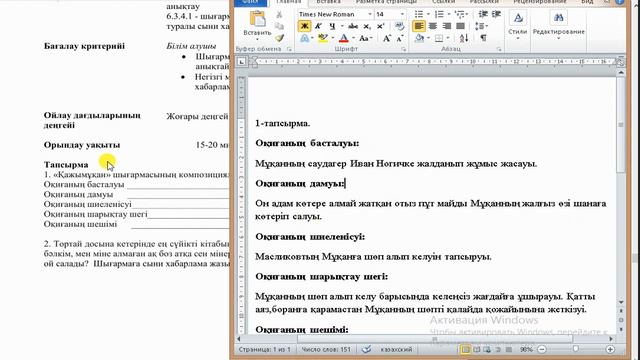Image resolution: width=640 pixels, height=360 pixels.
Task: Toggle align text left
Action: 419,26
